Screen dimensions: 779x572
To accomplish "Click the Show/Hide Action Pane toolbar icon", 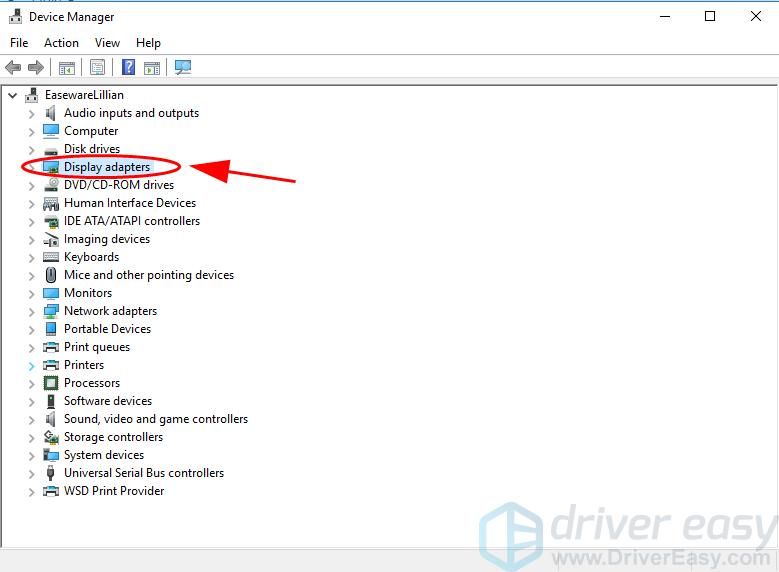I will pos(152,67).
